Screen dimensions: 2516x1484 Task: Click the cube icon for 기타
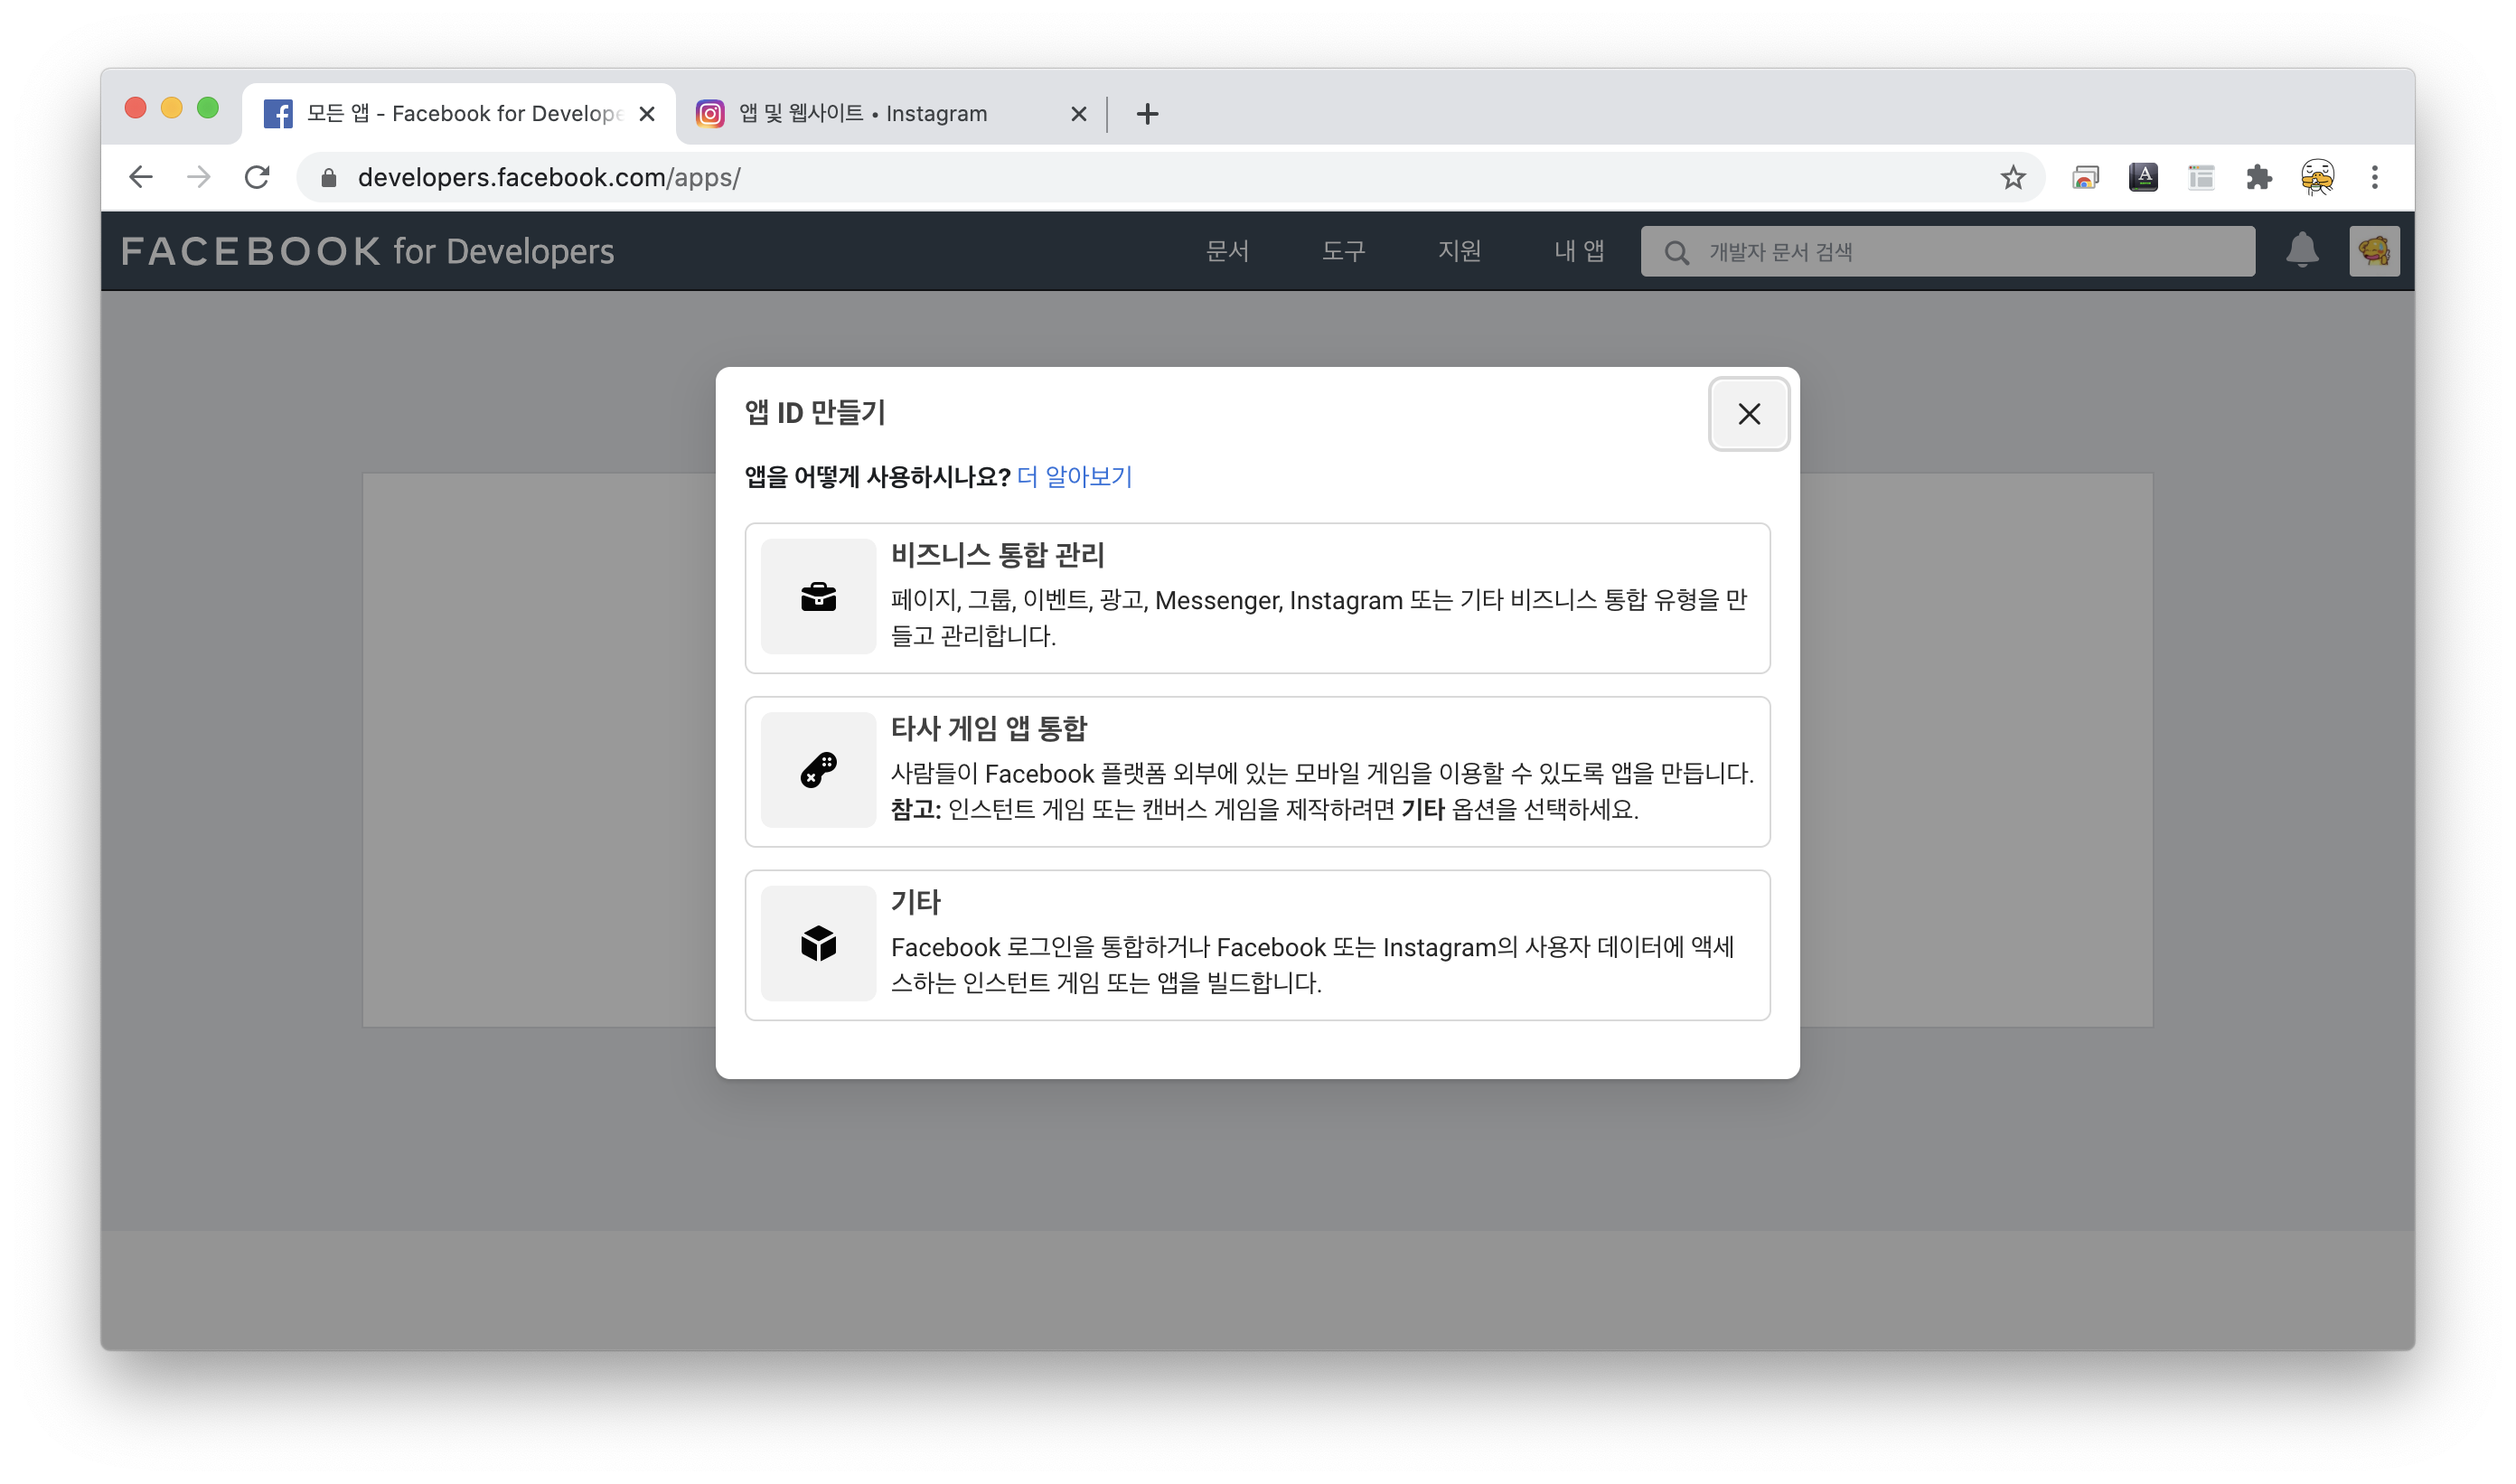click(x=818, y=943)
